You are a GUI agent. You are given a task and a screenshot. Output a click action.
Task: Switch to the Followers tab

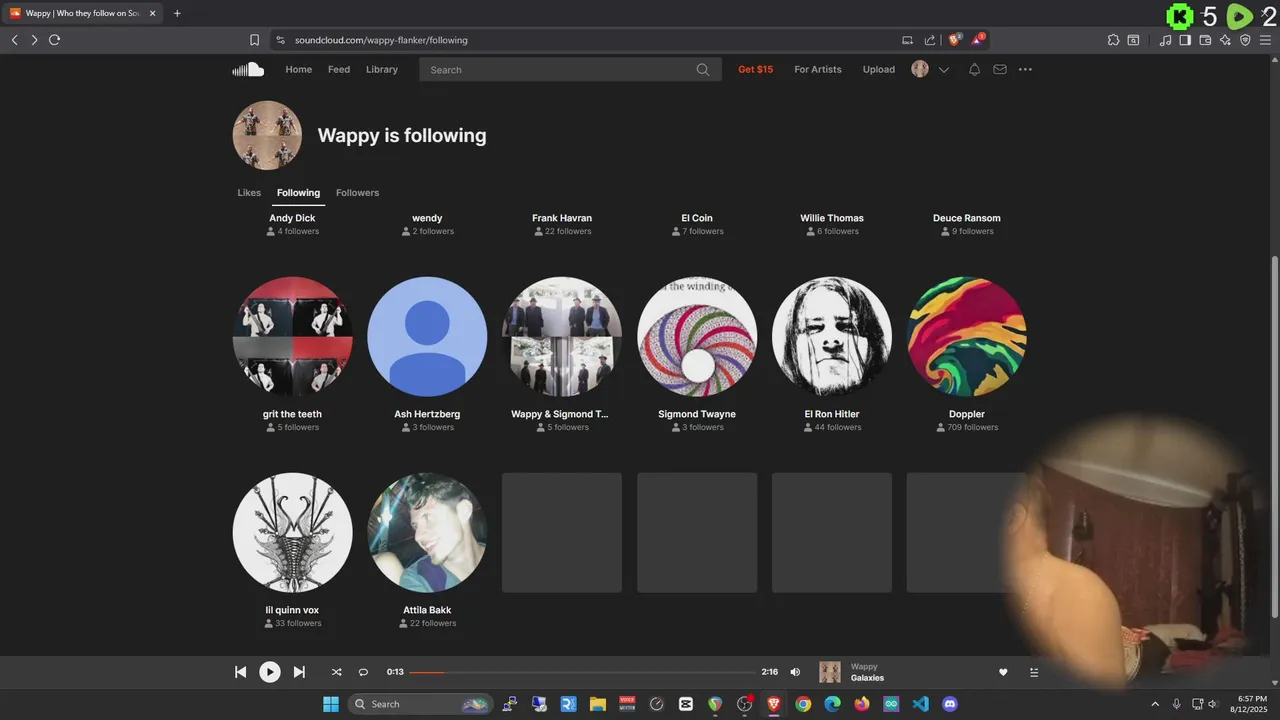point(357,192)
